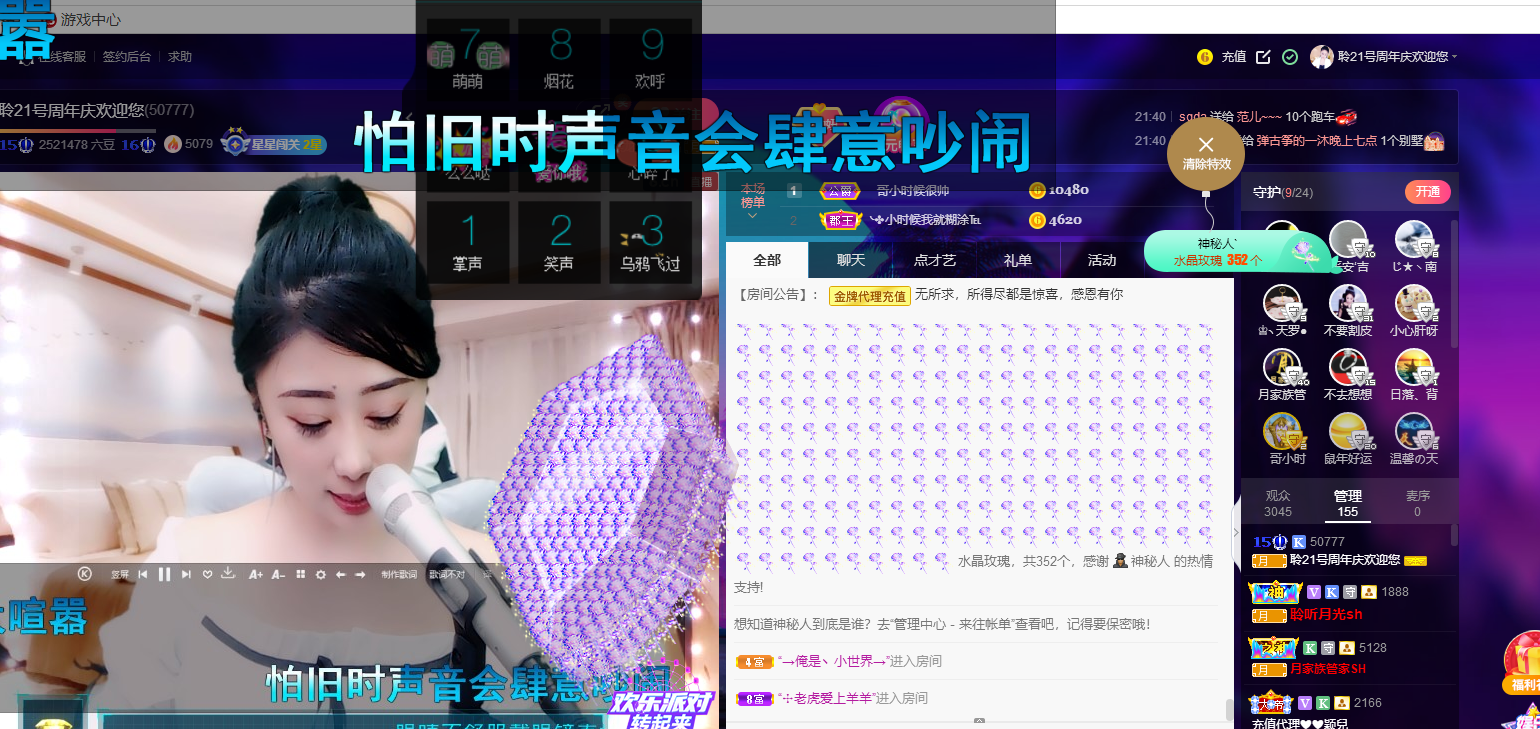Click 签约后台 link in top bar
Screen dimensions: 1540x729
pos(127,57)
